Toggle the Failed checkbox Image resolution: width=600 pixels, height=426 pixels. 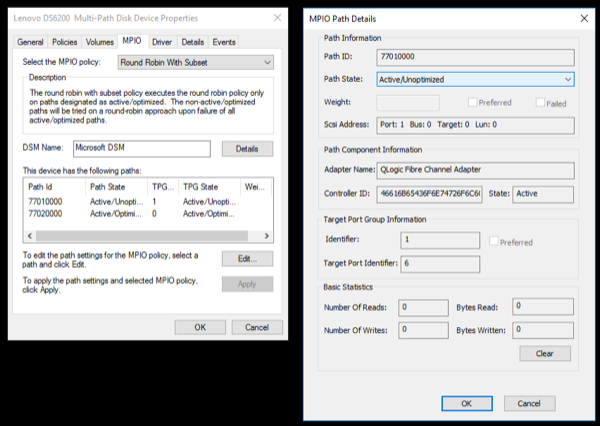(540, 102)
